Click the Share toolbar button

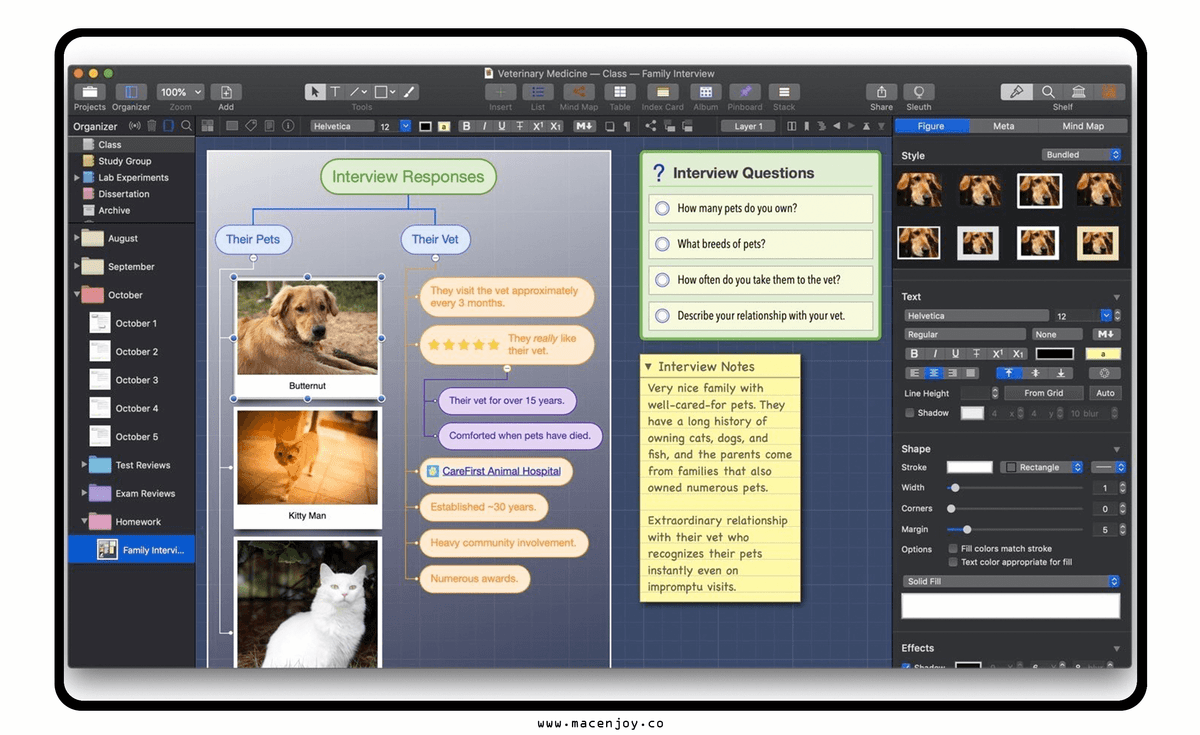881,92
